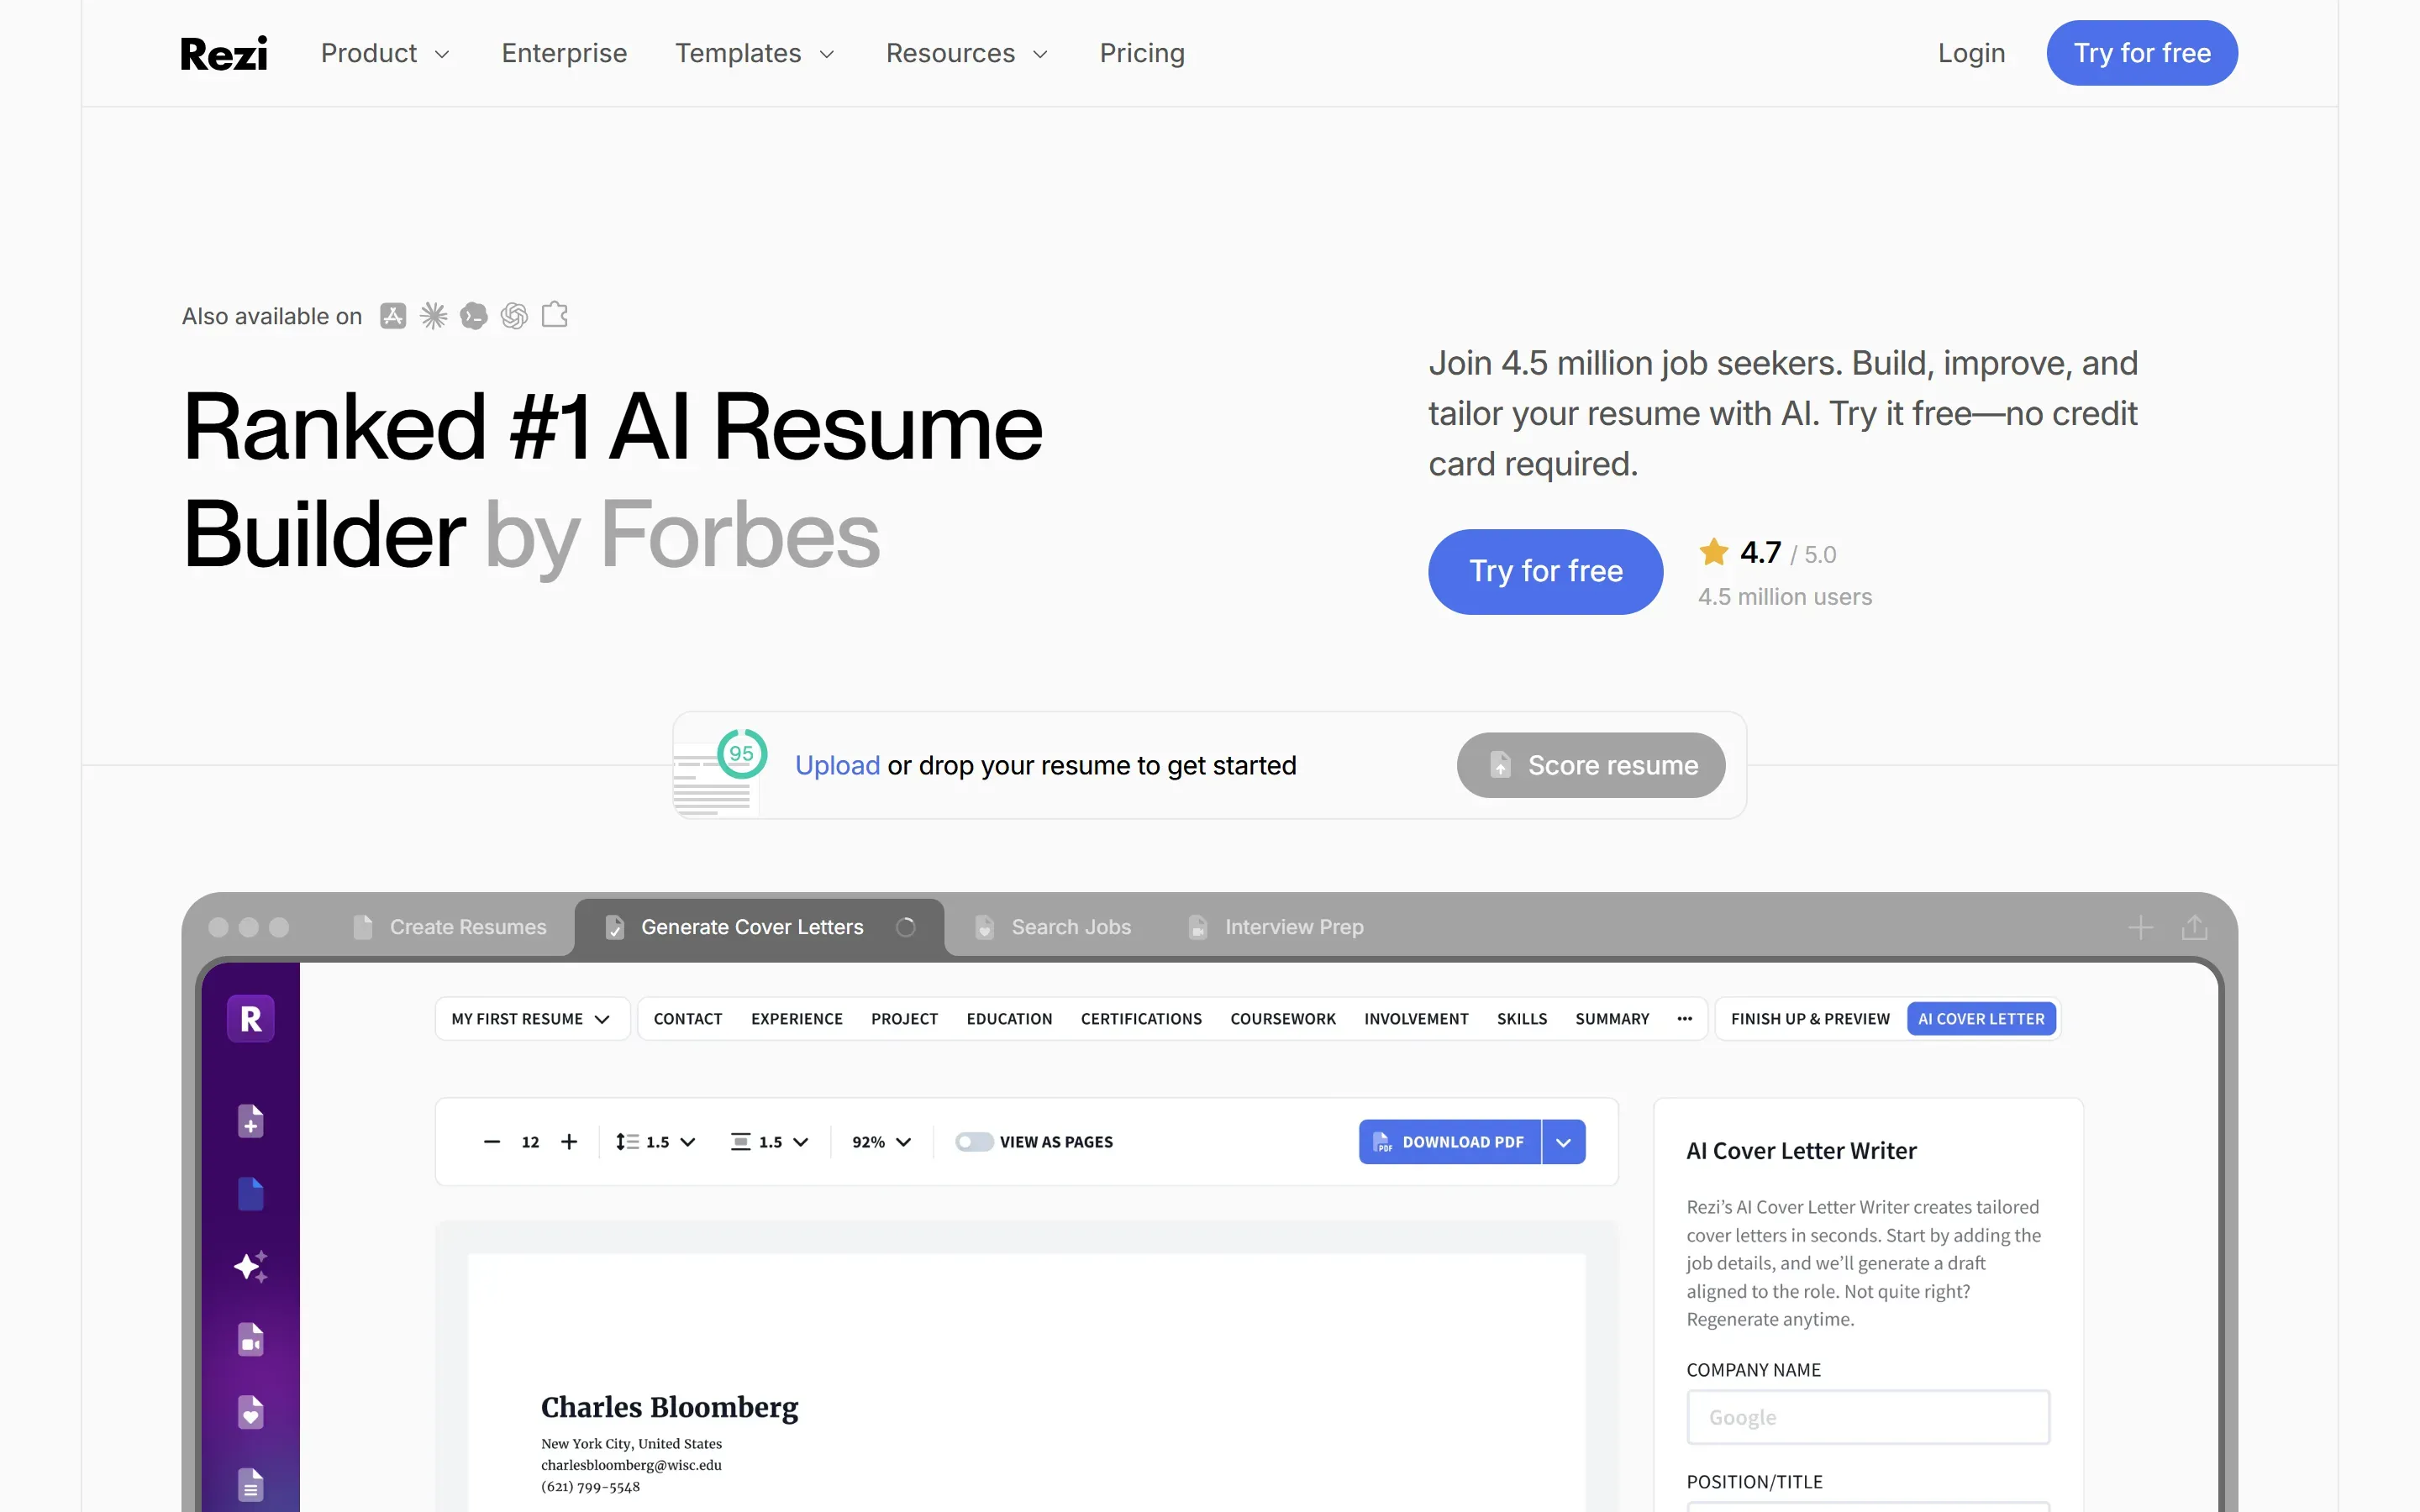Click the new document plus sidebar icon
The image size is (2420, 1512).
tap(251, 1121)
